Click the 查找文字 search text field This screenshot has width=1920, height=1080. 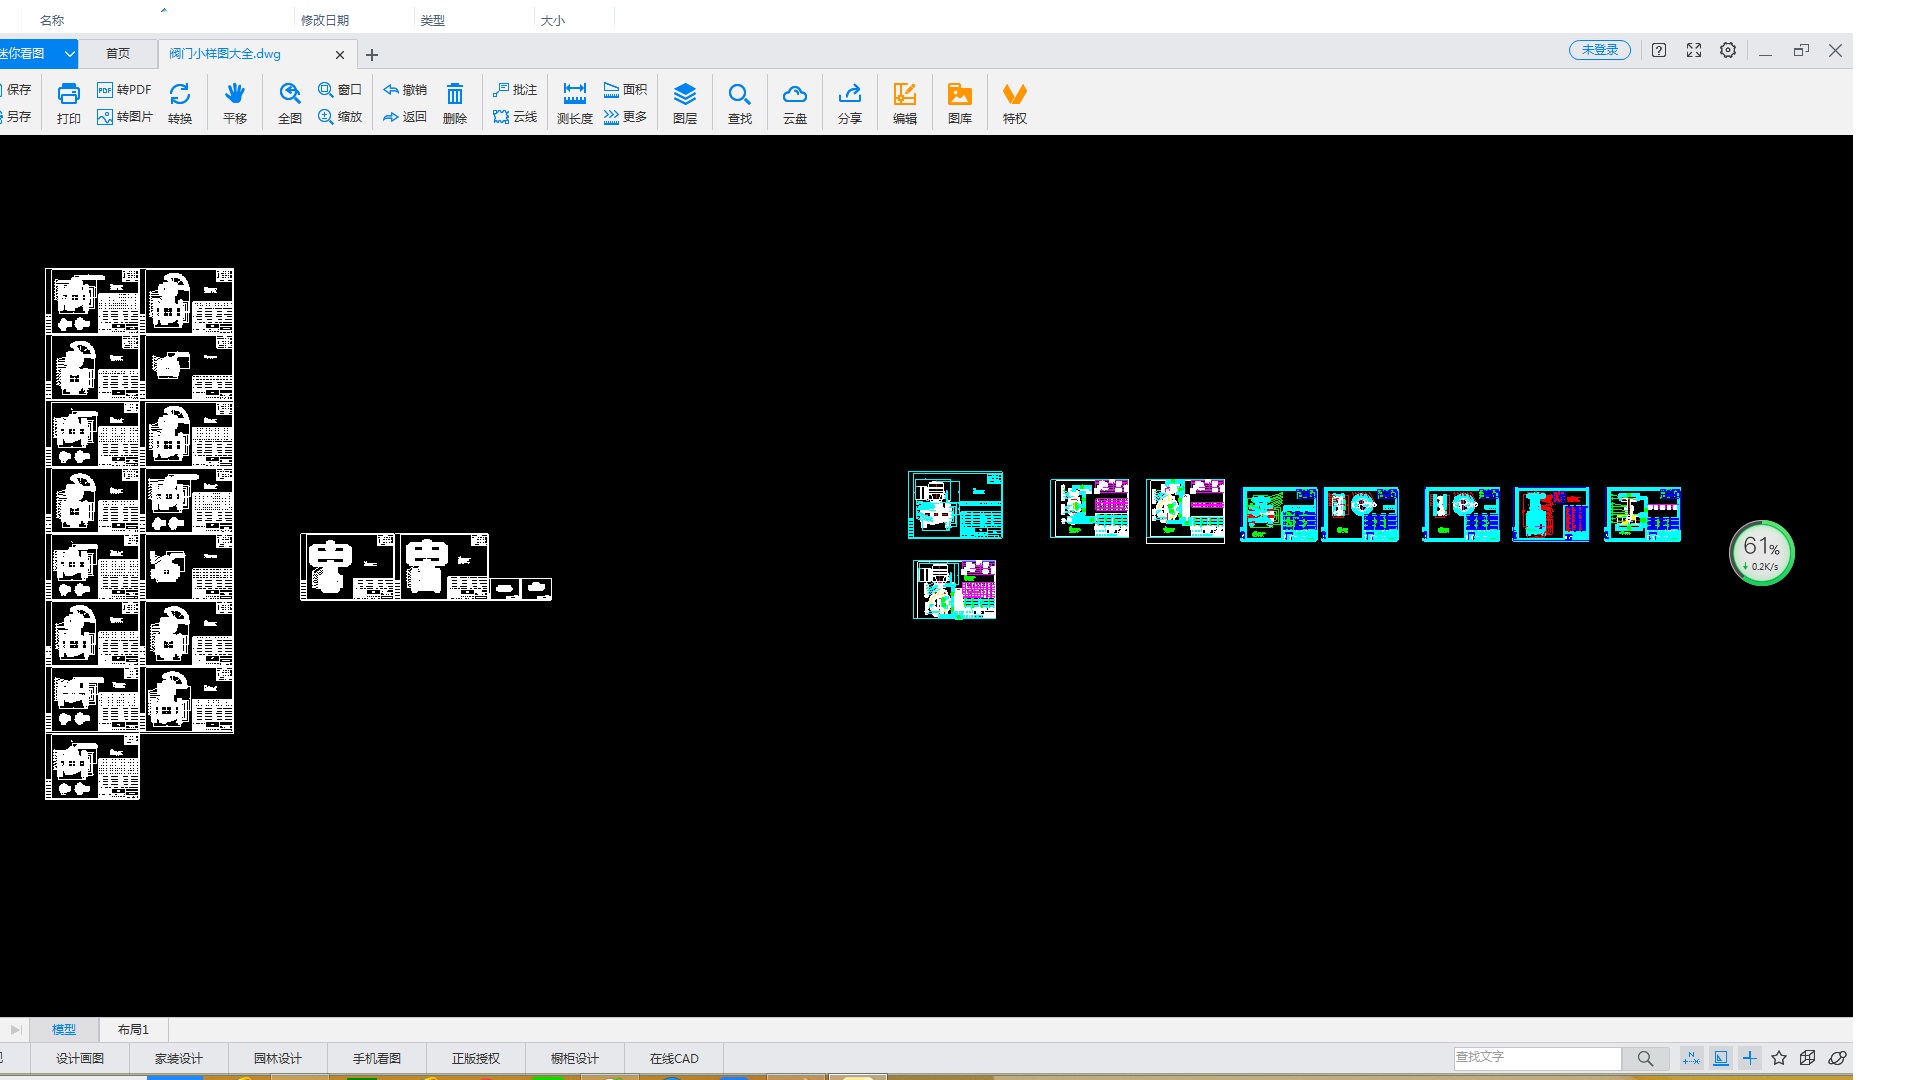tap(1536, 1057)
